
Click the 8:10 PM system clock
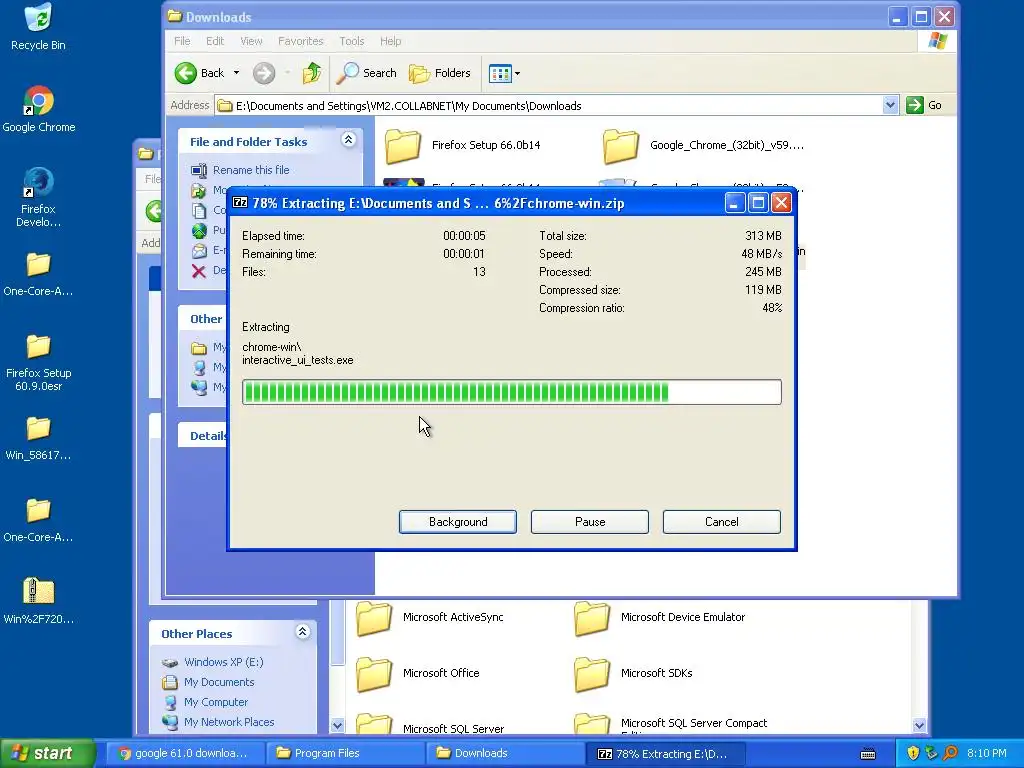pos(986,754)
